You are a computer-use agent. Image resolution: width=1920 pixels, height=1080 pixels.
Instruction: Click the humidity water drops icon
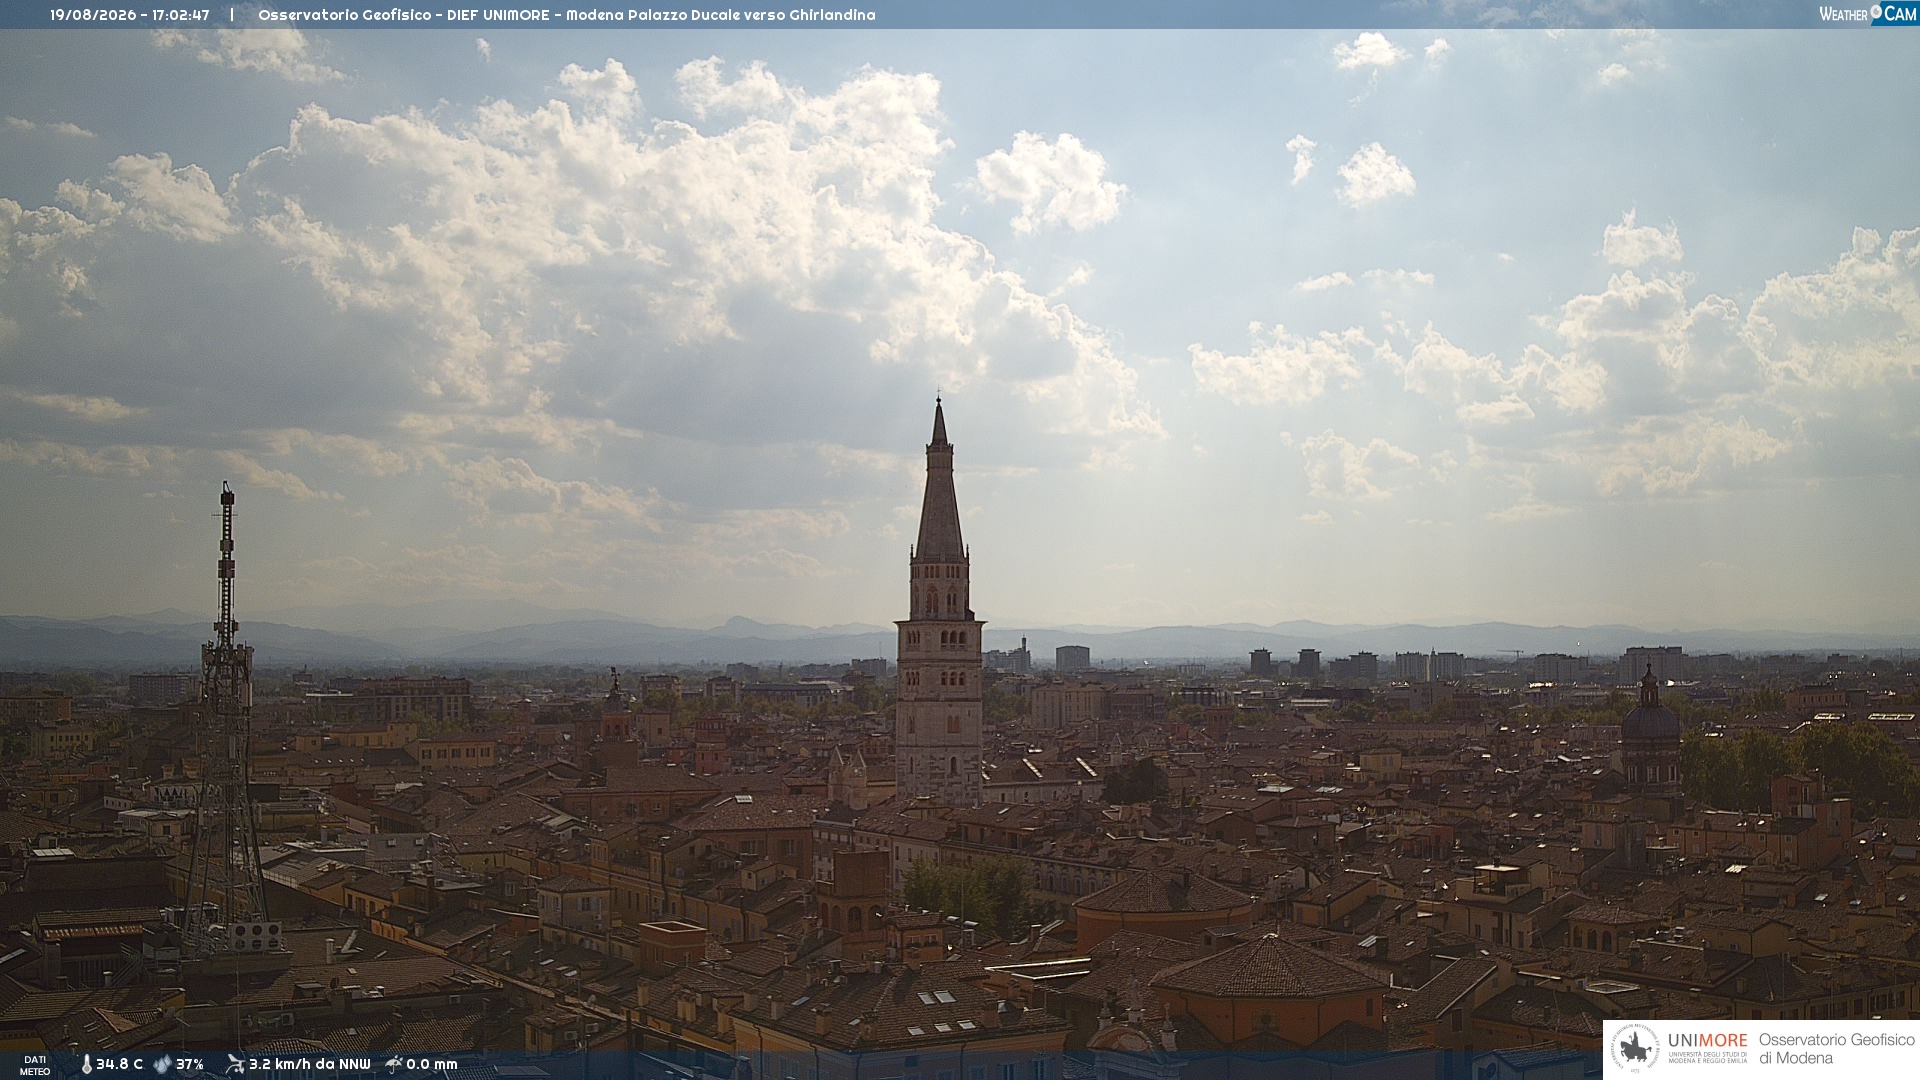(162, 1064)
